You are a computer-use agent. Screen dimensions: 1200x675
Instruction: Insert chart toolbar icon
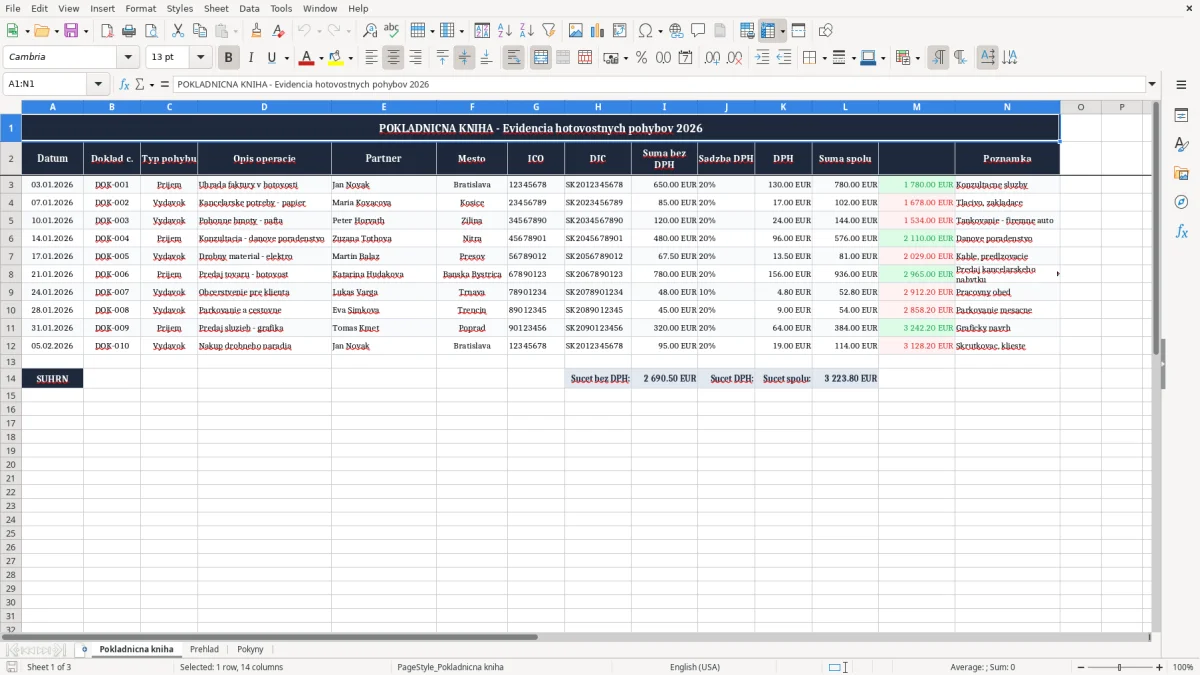click(598, 31)
